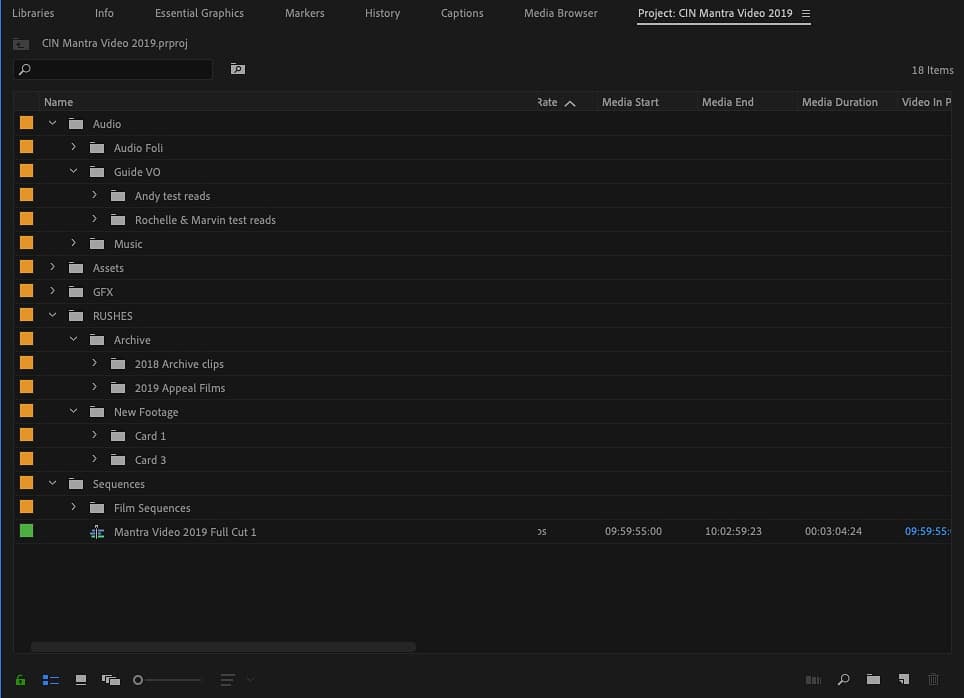Switch to the Media Browser tab
Viewport: 964px width, 698px height.
point(560,13)
